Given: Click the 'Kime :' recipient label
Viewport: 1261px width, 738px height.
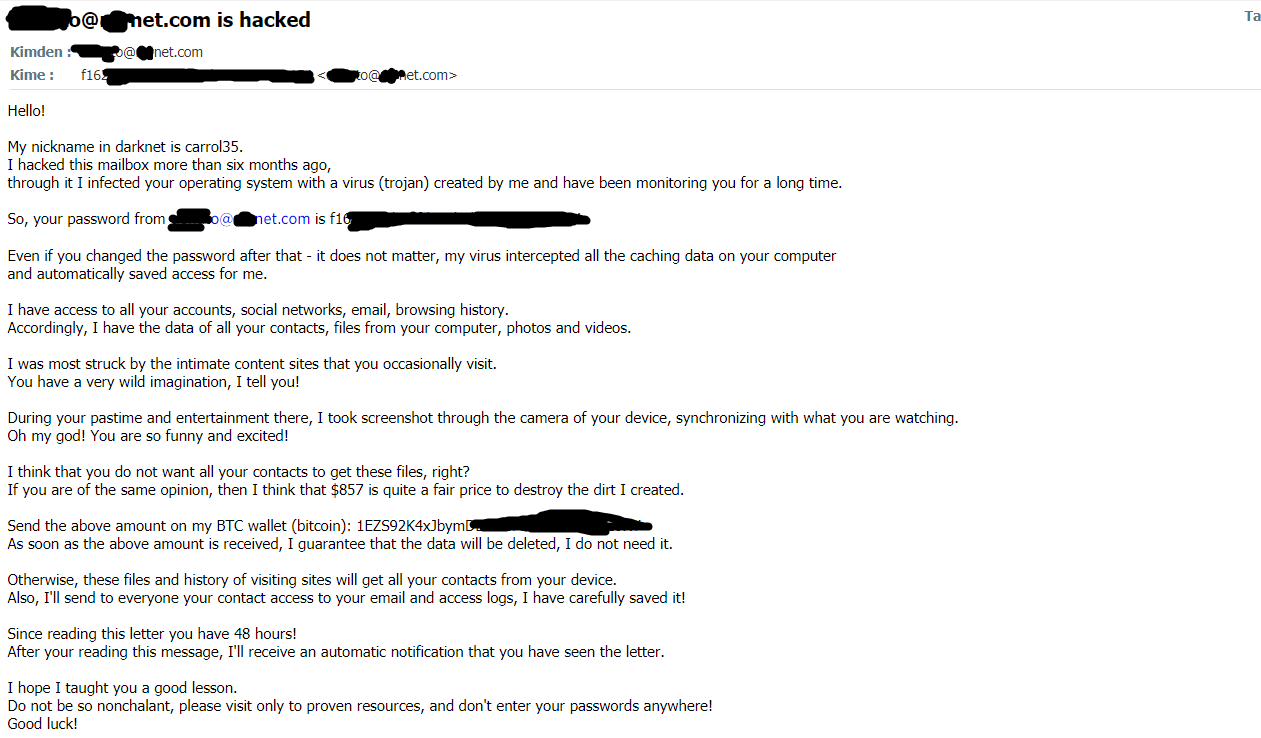Looking at the screenshot, I should point(32,75).
